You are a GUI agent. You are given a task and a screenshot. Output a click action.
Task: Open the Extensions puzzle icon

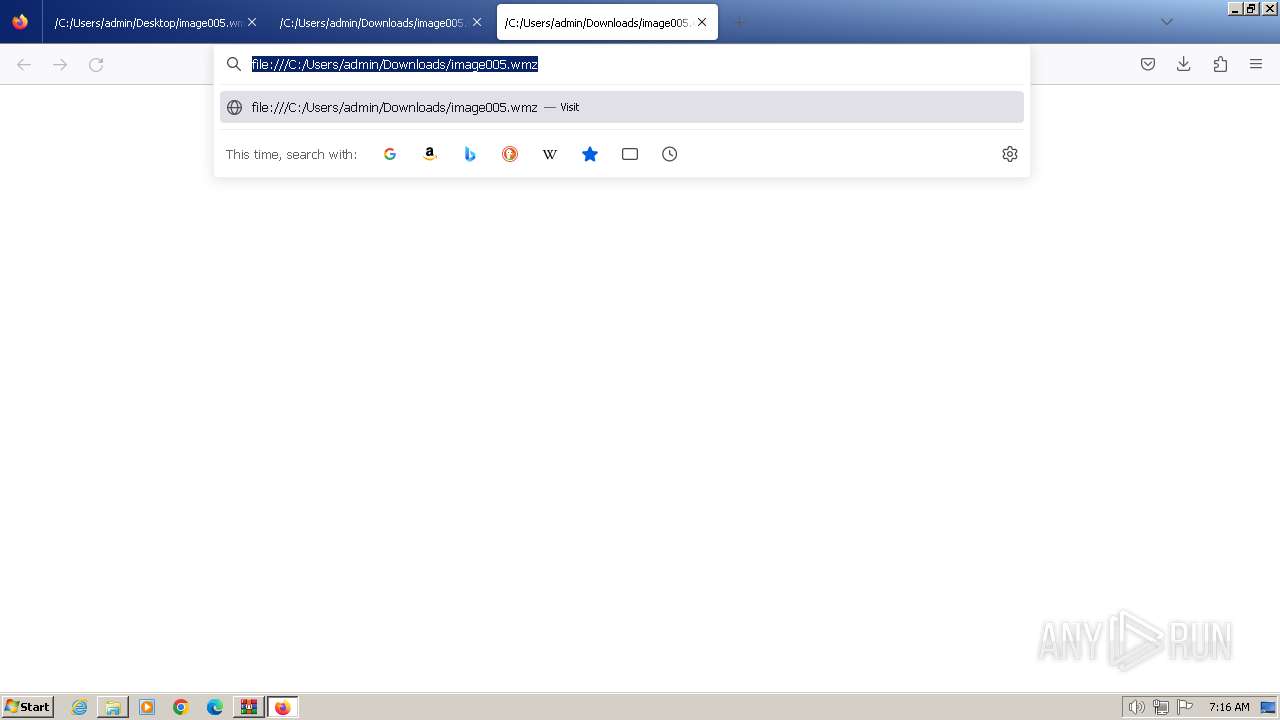click(1220, 64)
